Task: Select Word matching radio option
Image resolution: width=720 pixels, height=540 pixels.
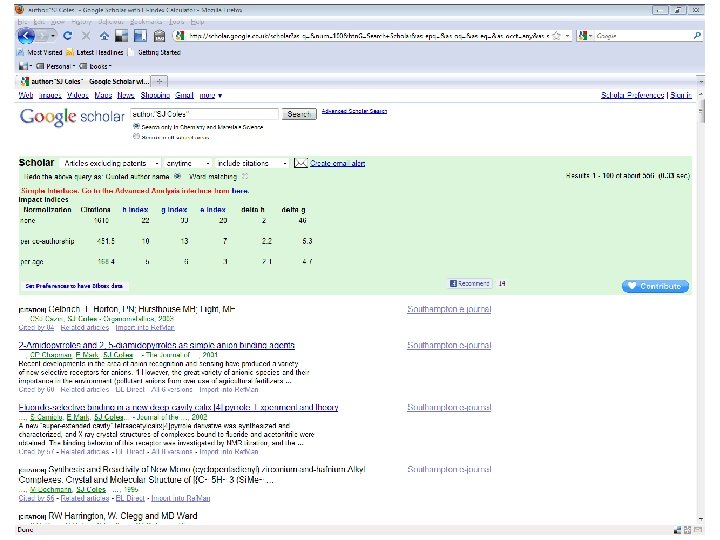Action: [245, 176]
